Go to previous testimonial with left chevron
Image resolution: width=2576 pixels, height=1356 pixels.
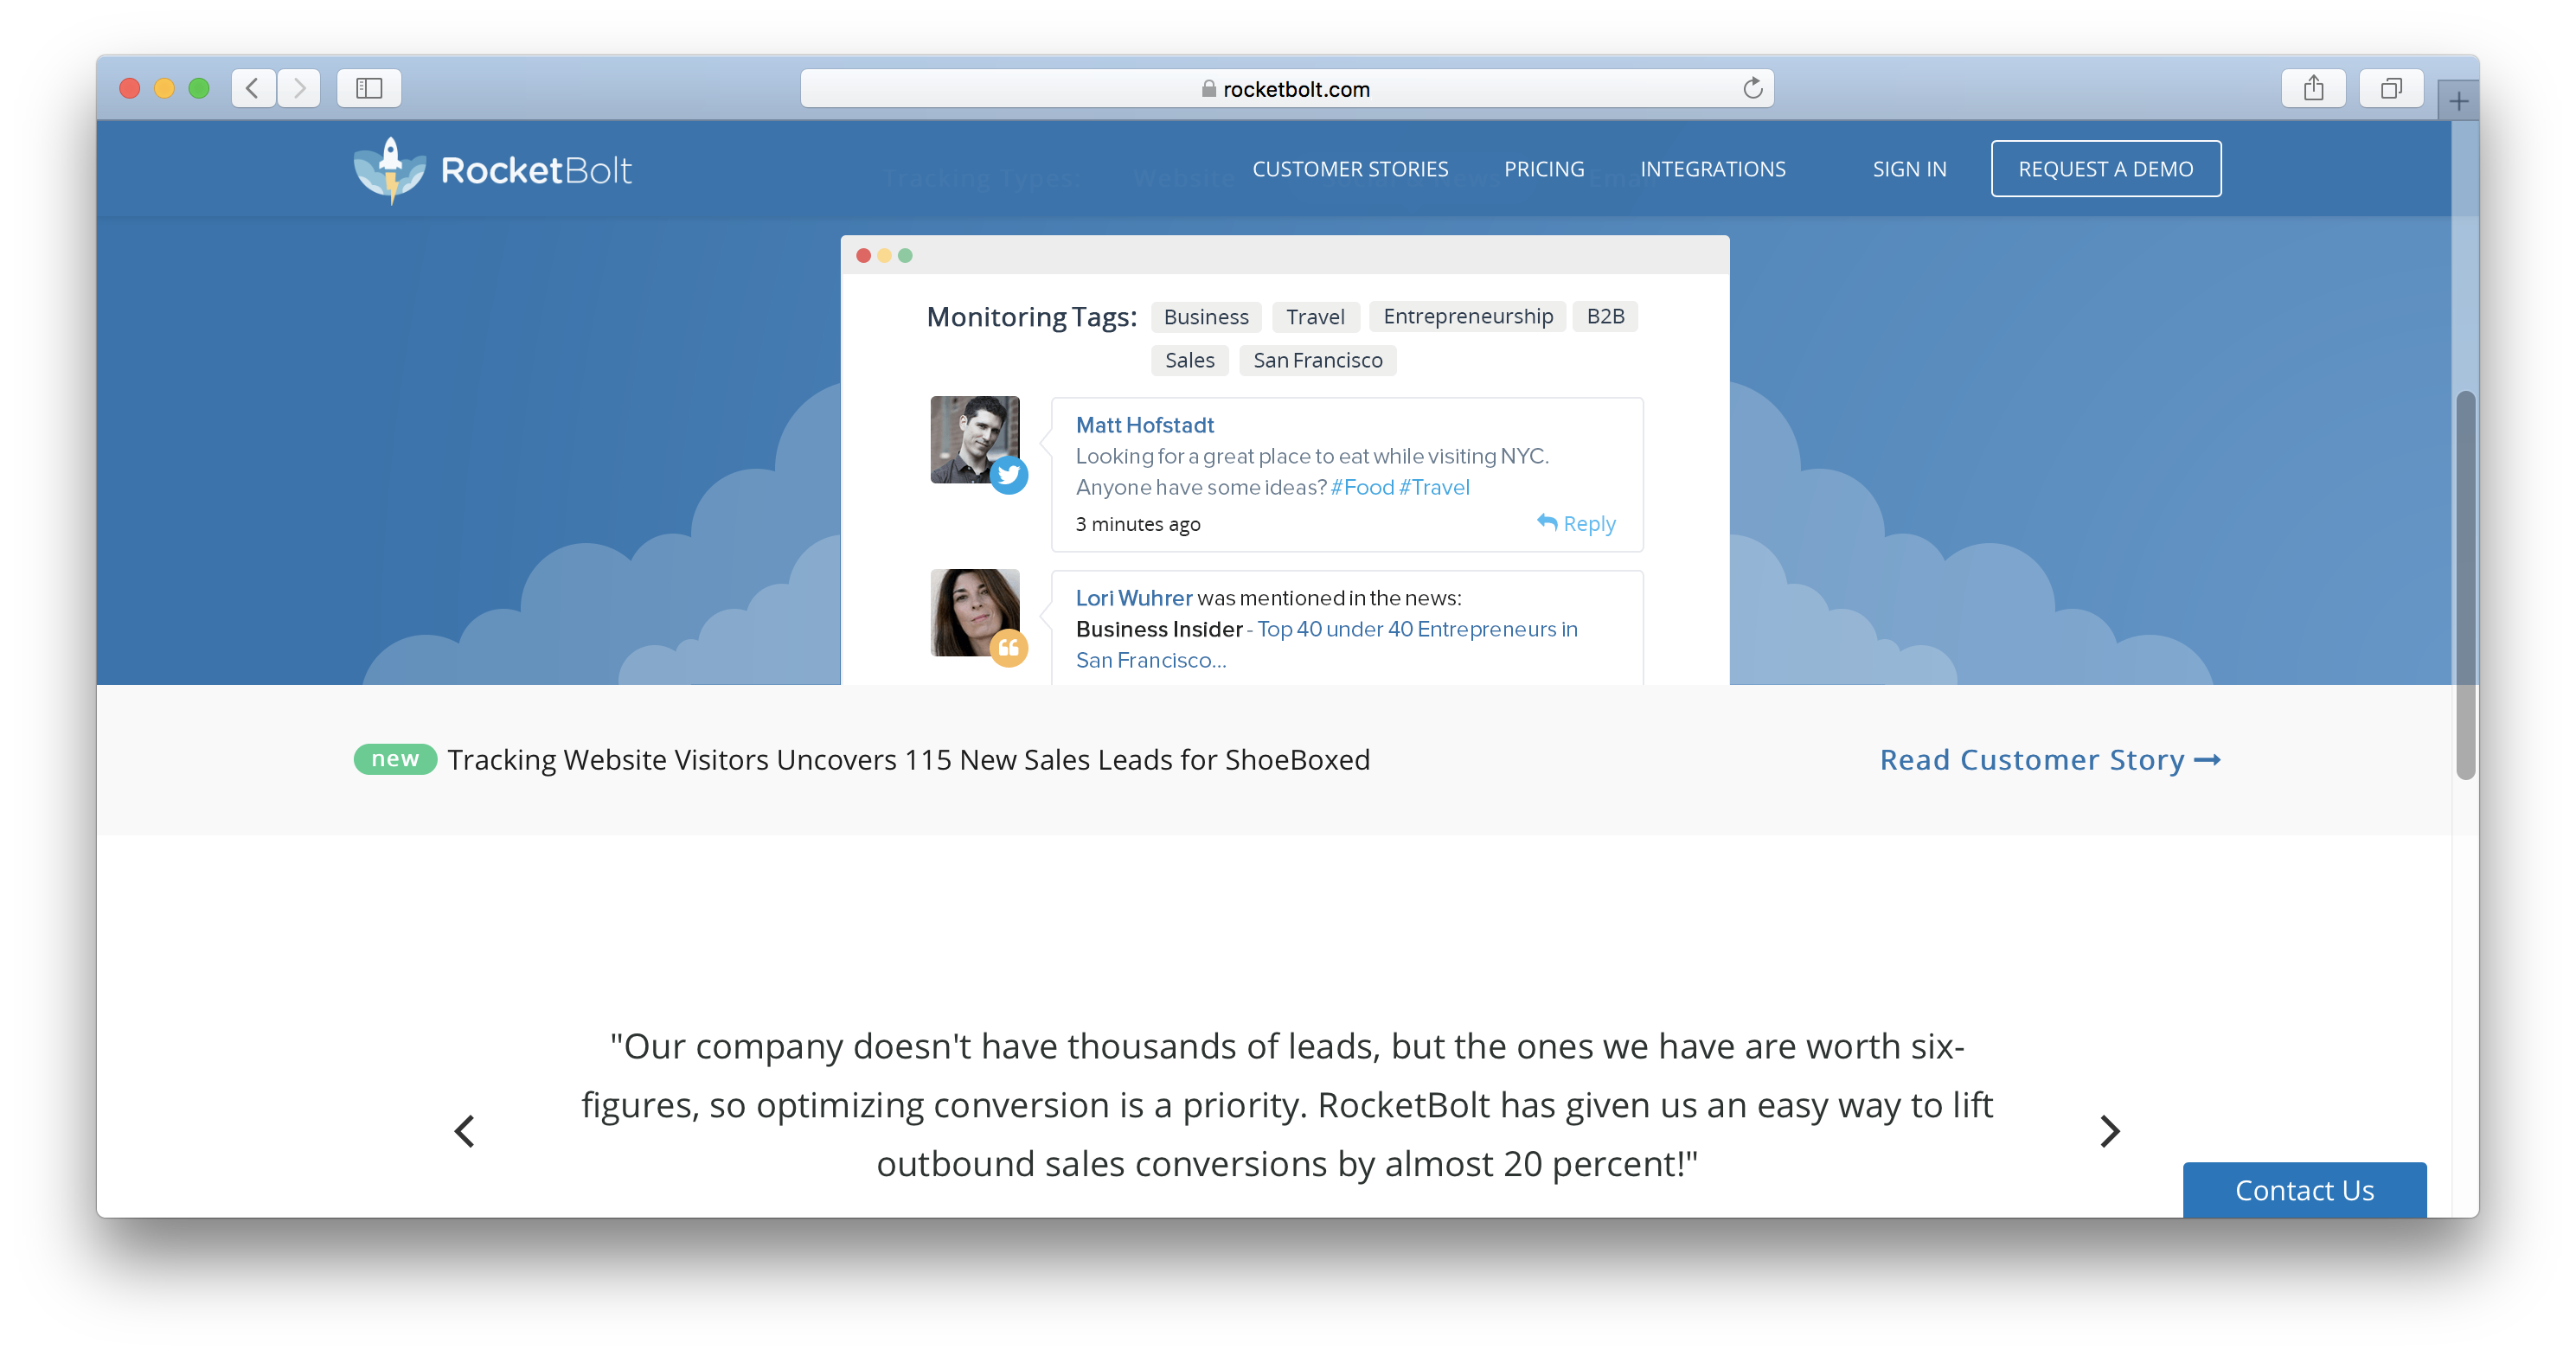[464, 1131]
